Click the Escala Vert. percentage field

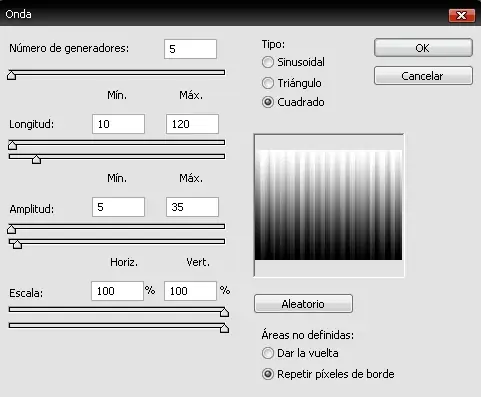(190, 291)
